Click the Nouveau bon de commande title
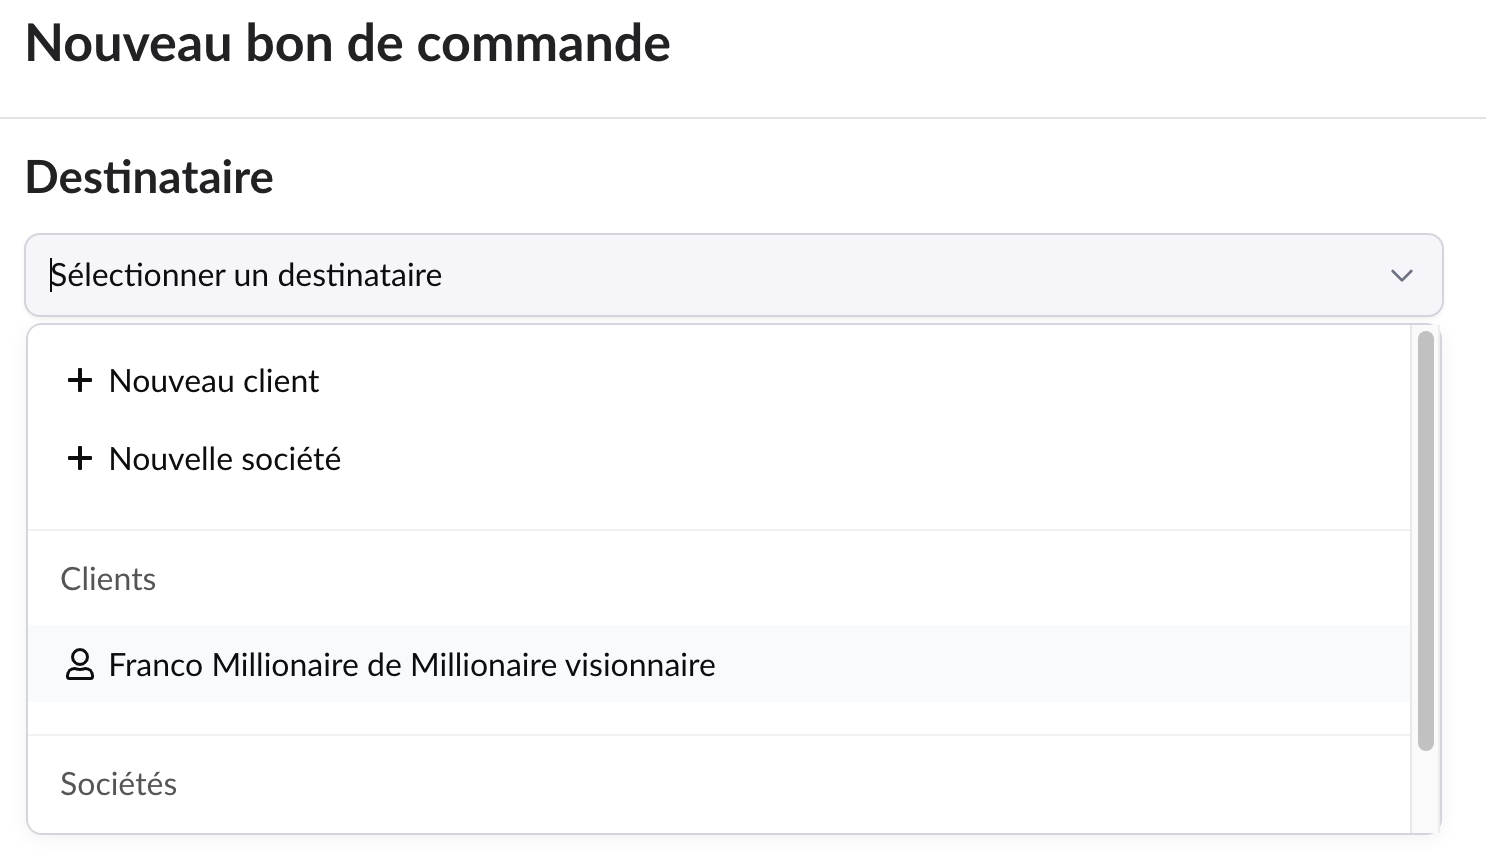 347,43
